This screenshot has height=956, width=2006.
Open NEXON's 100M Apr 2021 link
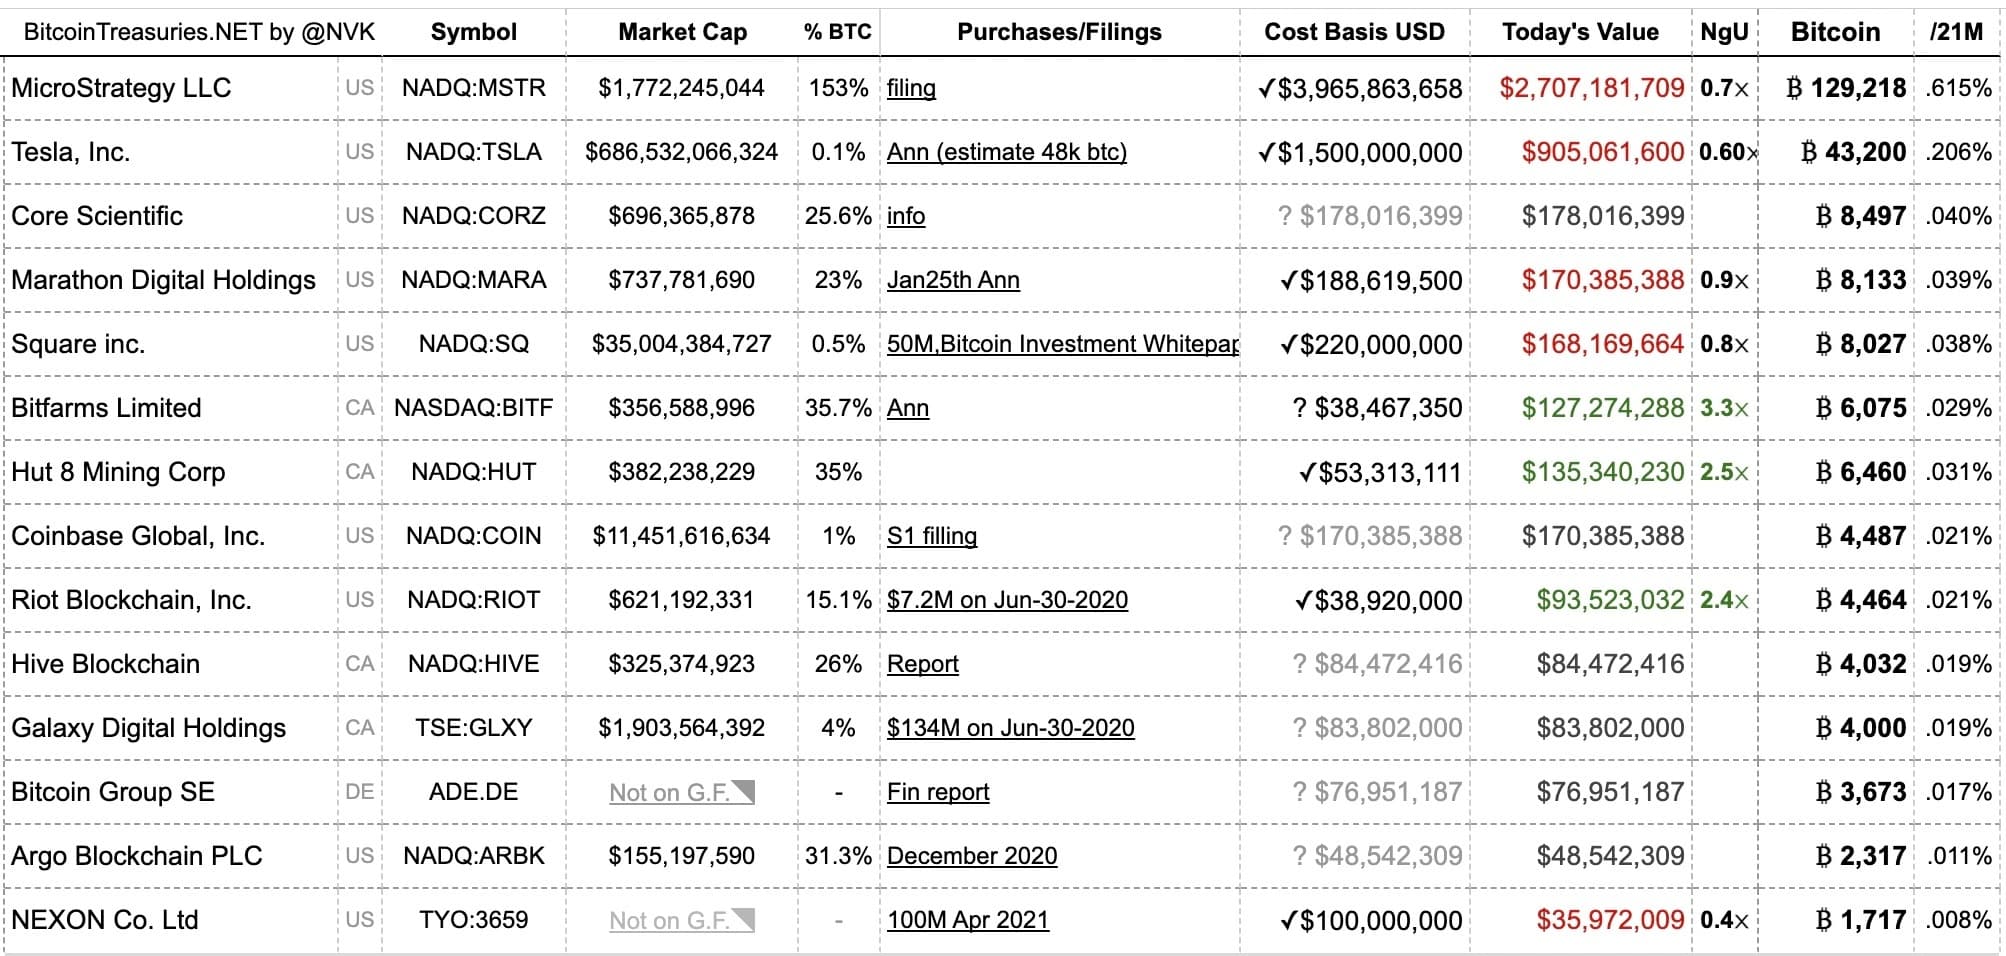[967, 920]
